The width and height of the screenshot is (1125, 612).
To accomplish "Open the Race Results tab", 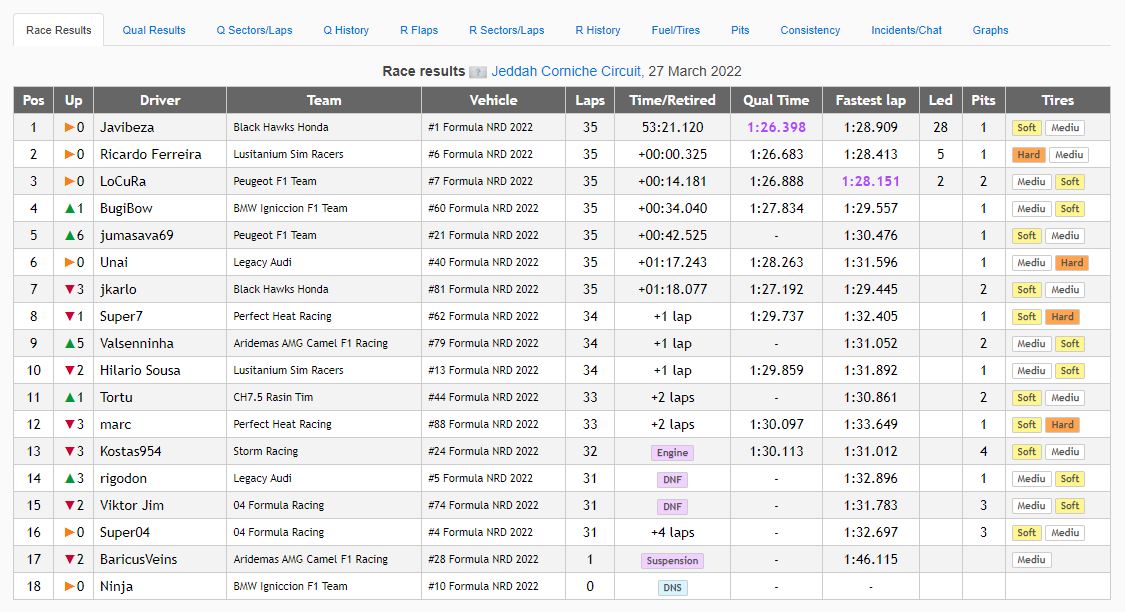I will (x=59, y=30).
